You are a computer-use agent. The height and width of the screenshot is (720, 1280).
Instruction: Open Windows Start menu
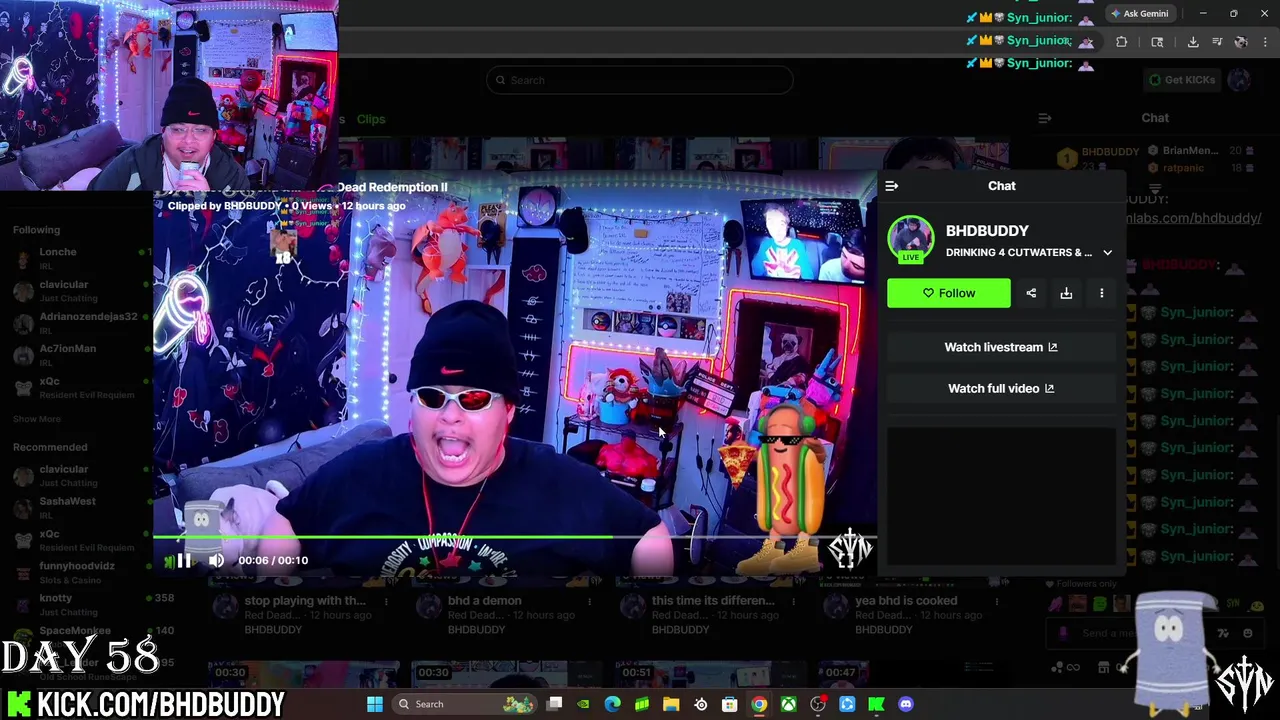click(x=374, y=704)
